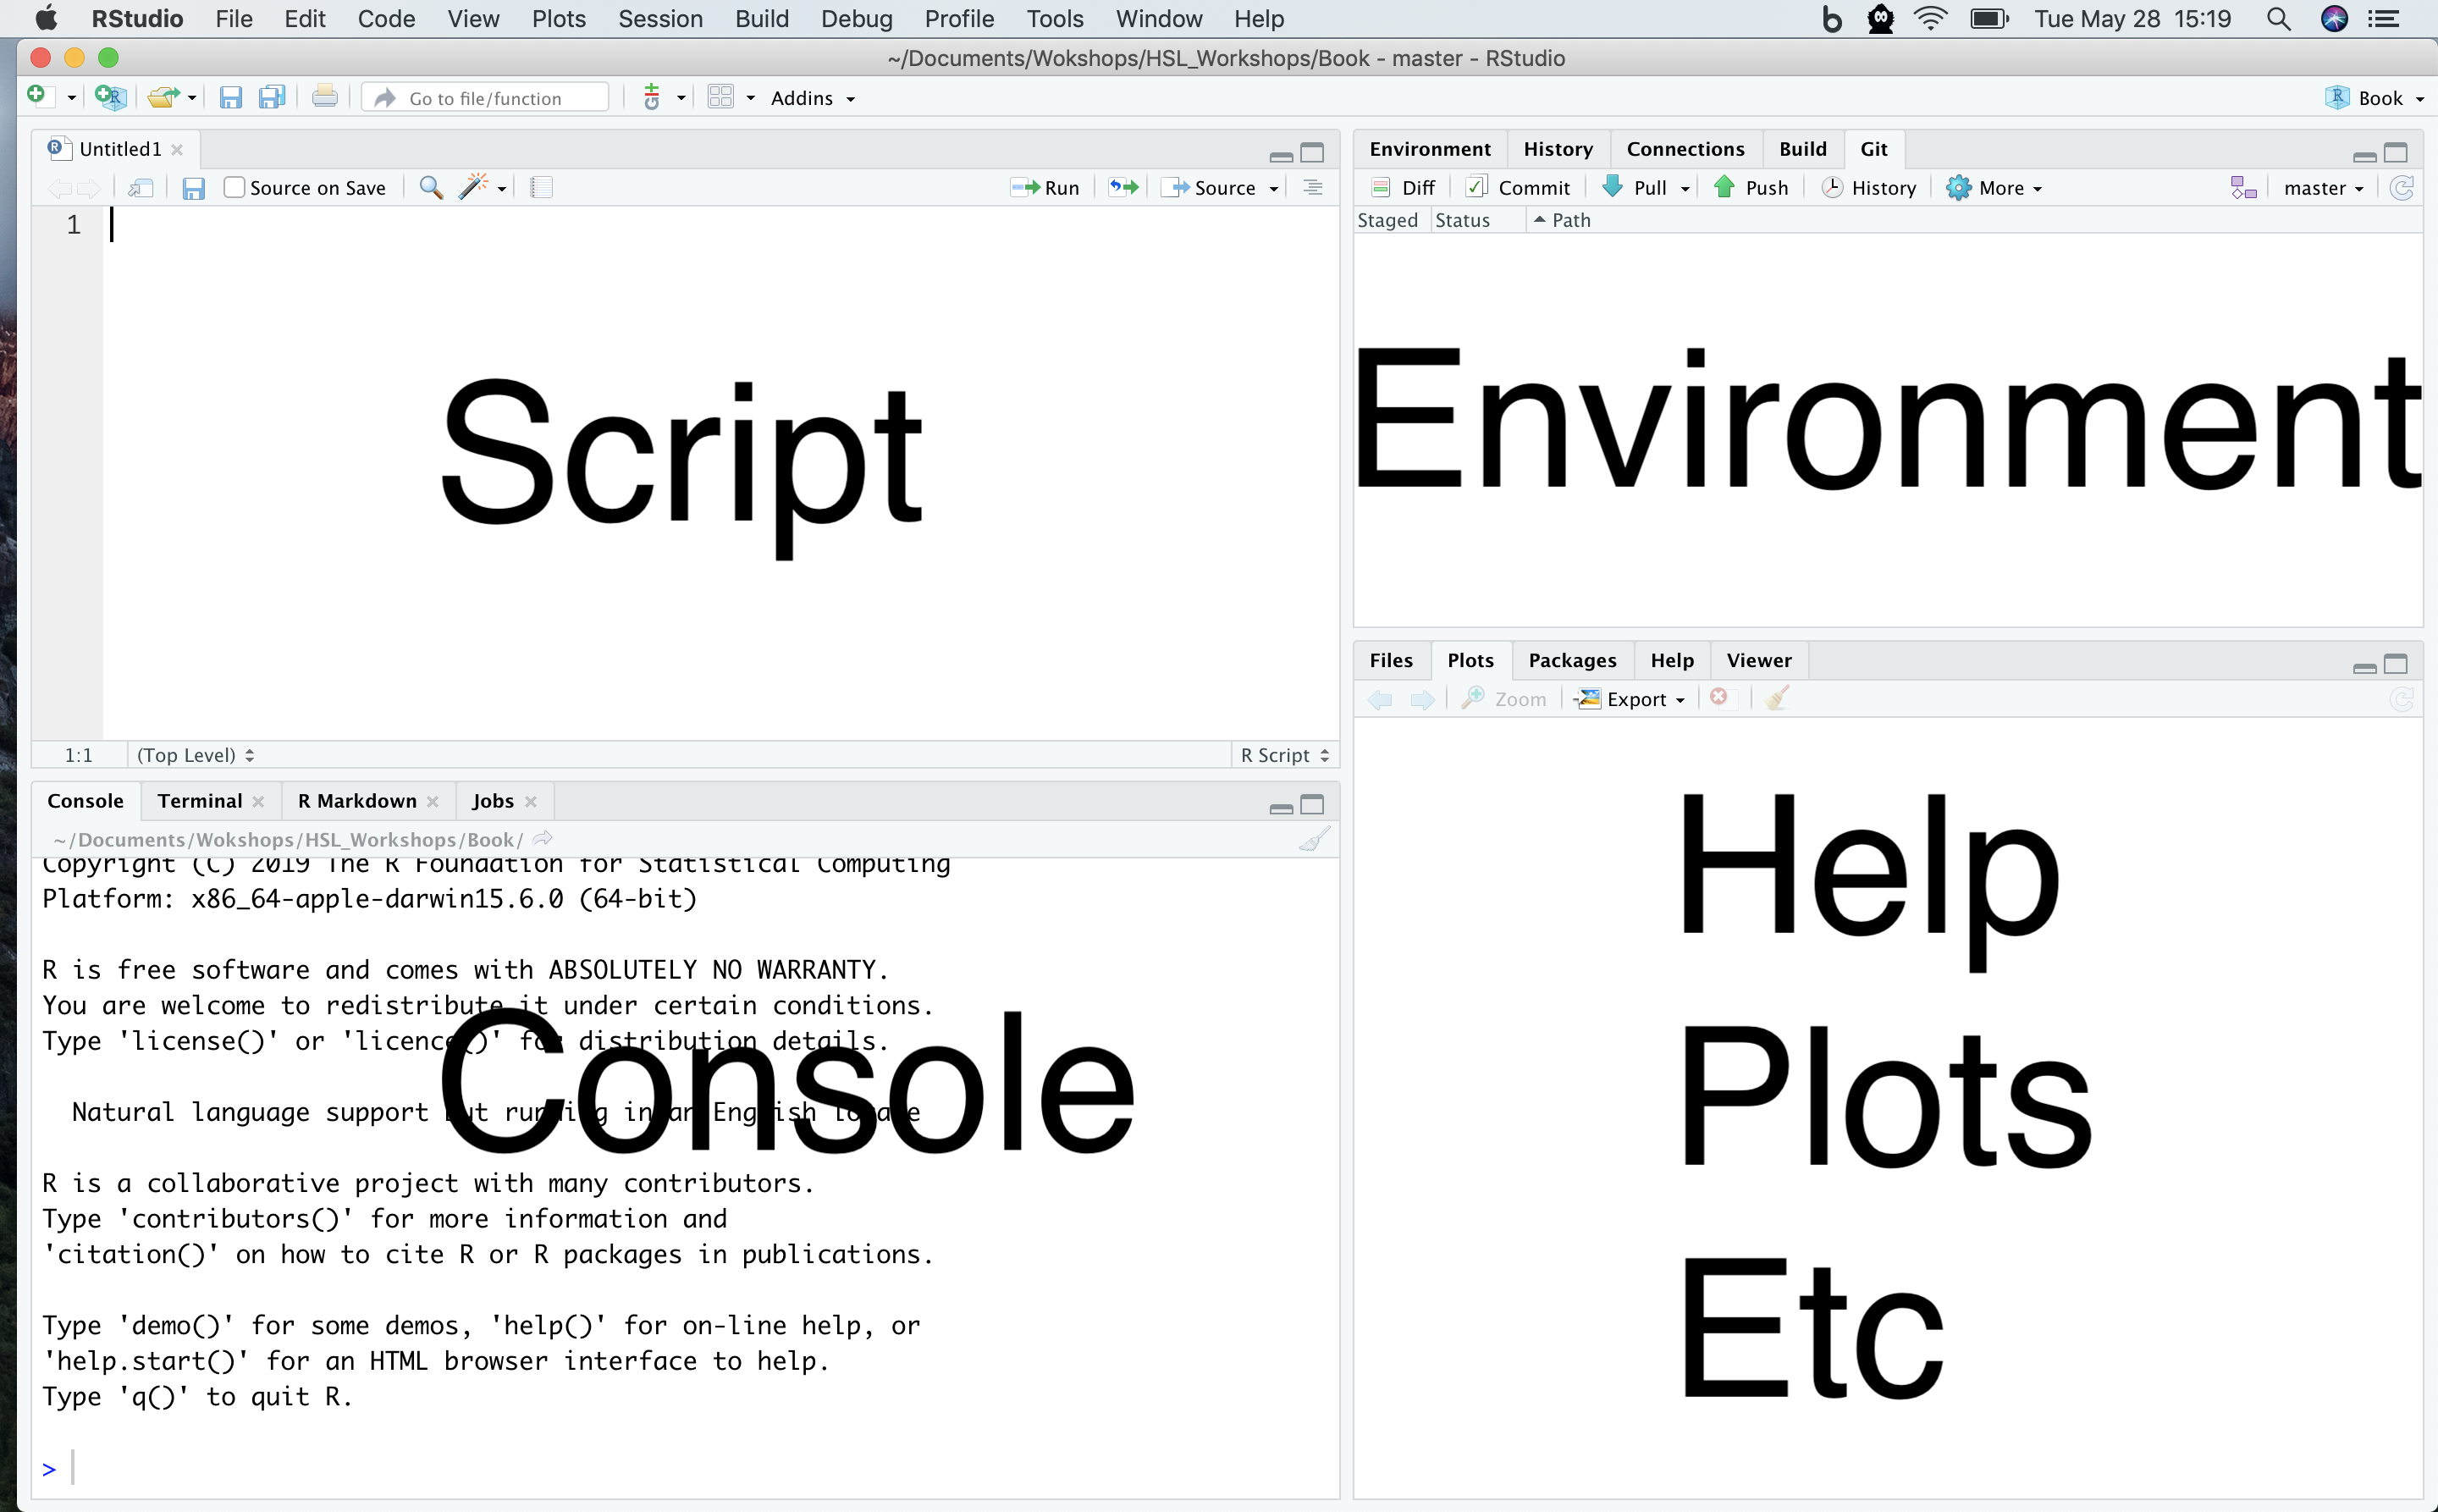Click the Diff button
The image size is (2438, 1512).
point(1403,188)
